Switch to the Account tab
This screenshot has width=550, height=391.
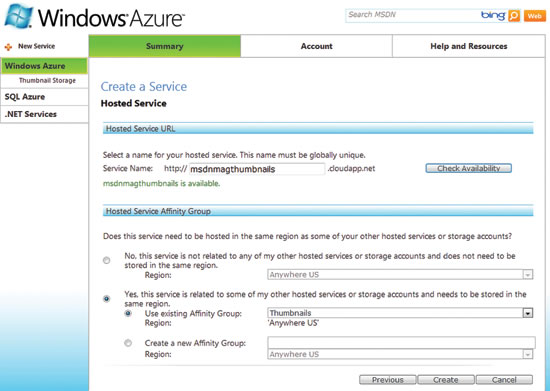click(x=316, y=46)
